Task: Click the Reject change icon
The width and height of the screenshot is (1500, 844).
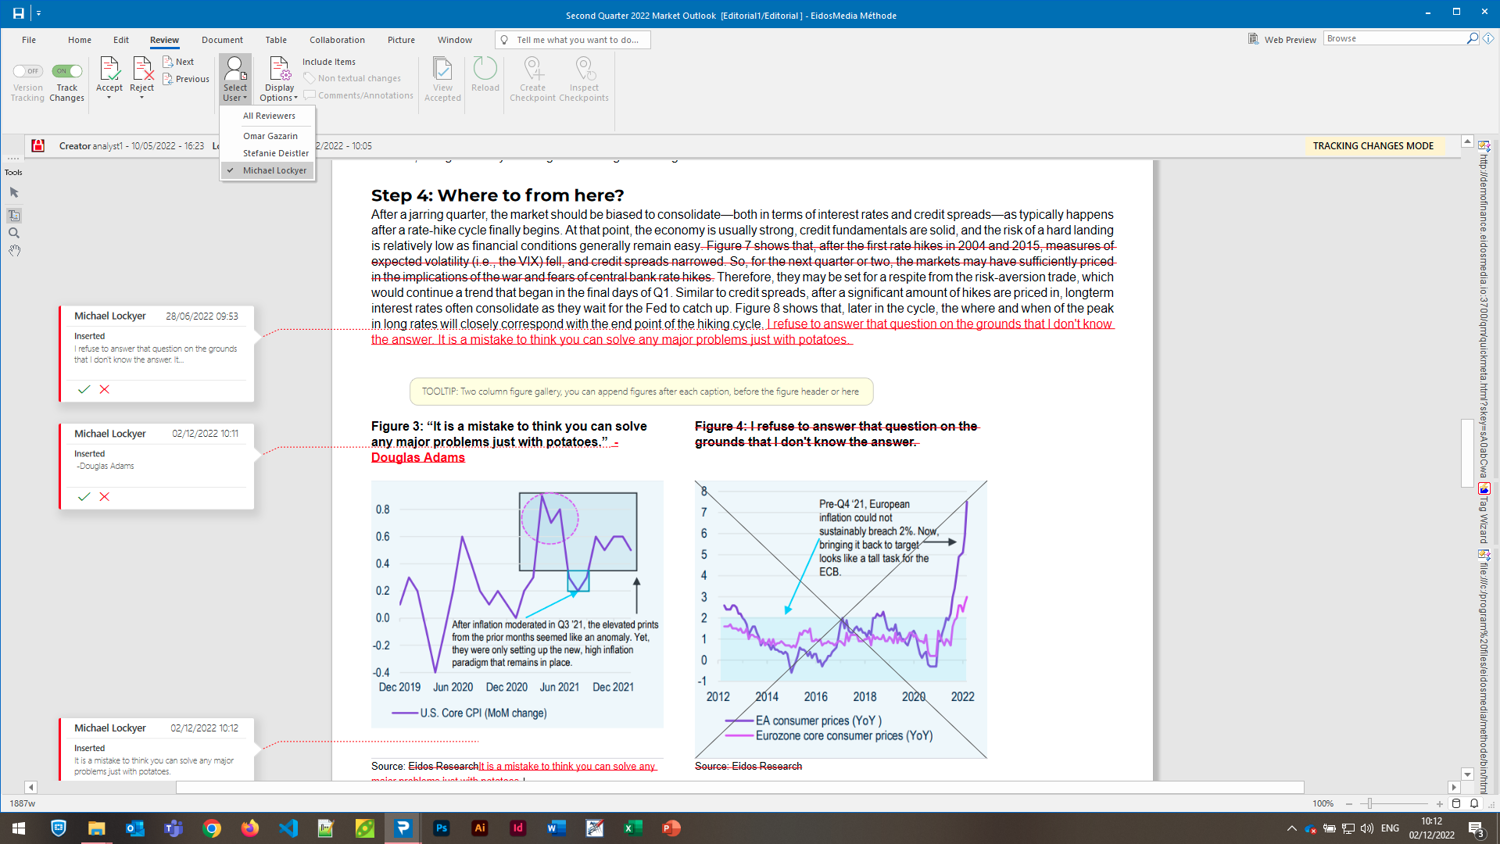Action: [142, 68]
